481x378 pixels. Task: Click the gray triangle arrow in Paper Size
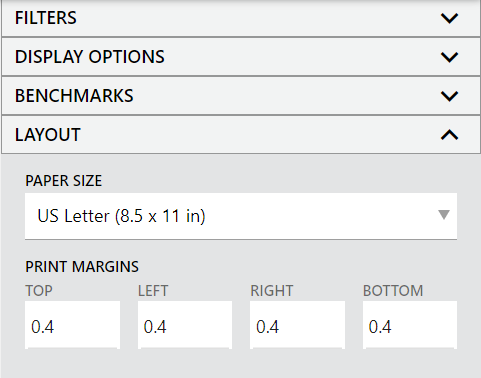444,215
